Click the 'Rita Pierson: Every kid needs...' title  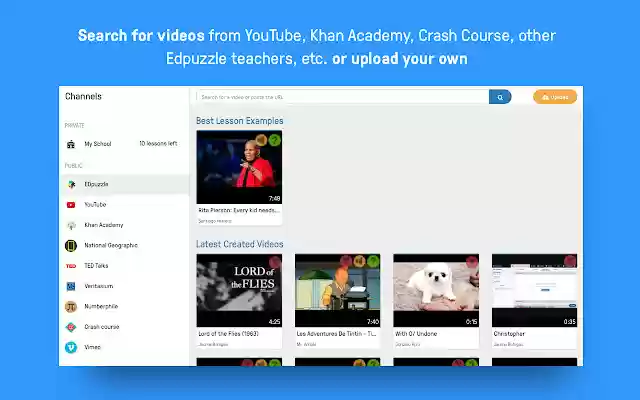(x=239, y=211)
